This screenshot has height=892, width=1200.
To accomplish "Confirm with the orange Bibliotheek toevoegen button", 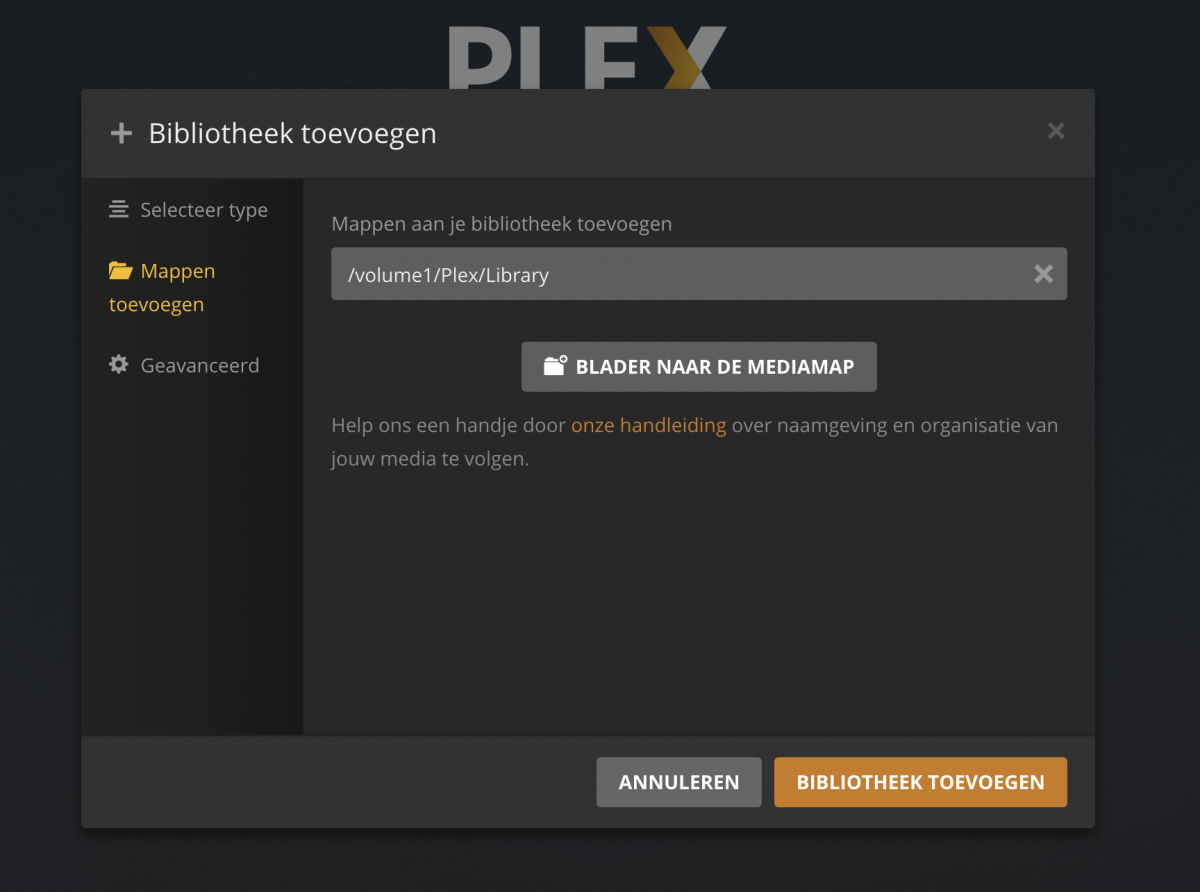I will (920, 782).
